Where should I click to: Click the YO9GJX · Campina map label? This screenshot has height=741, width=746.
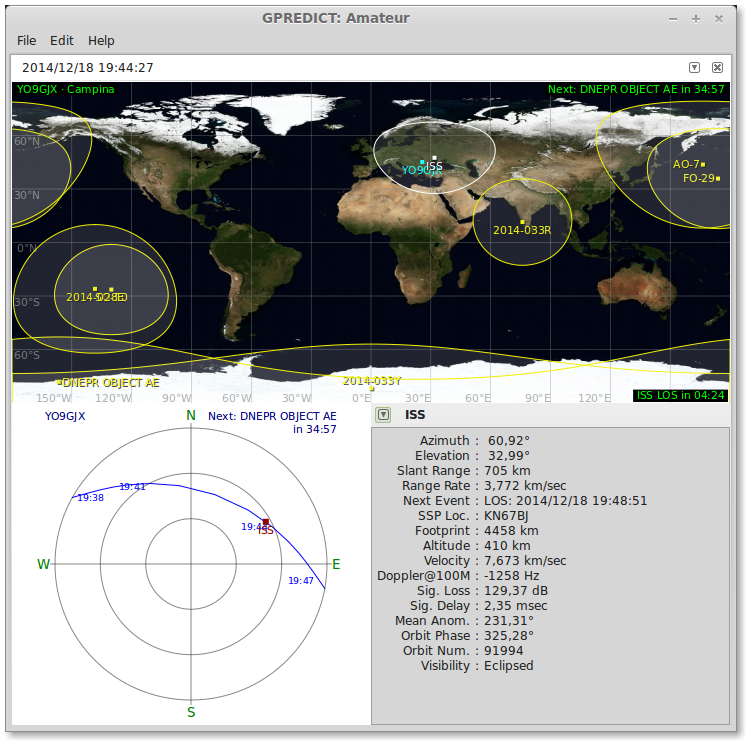(66, 89)
